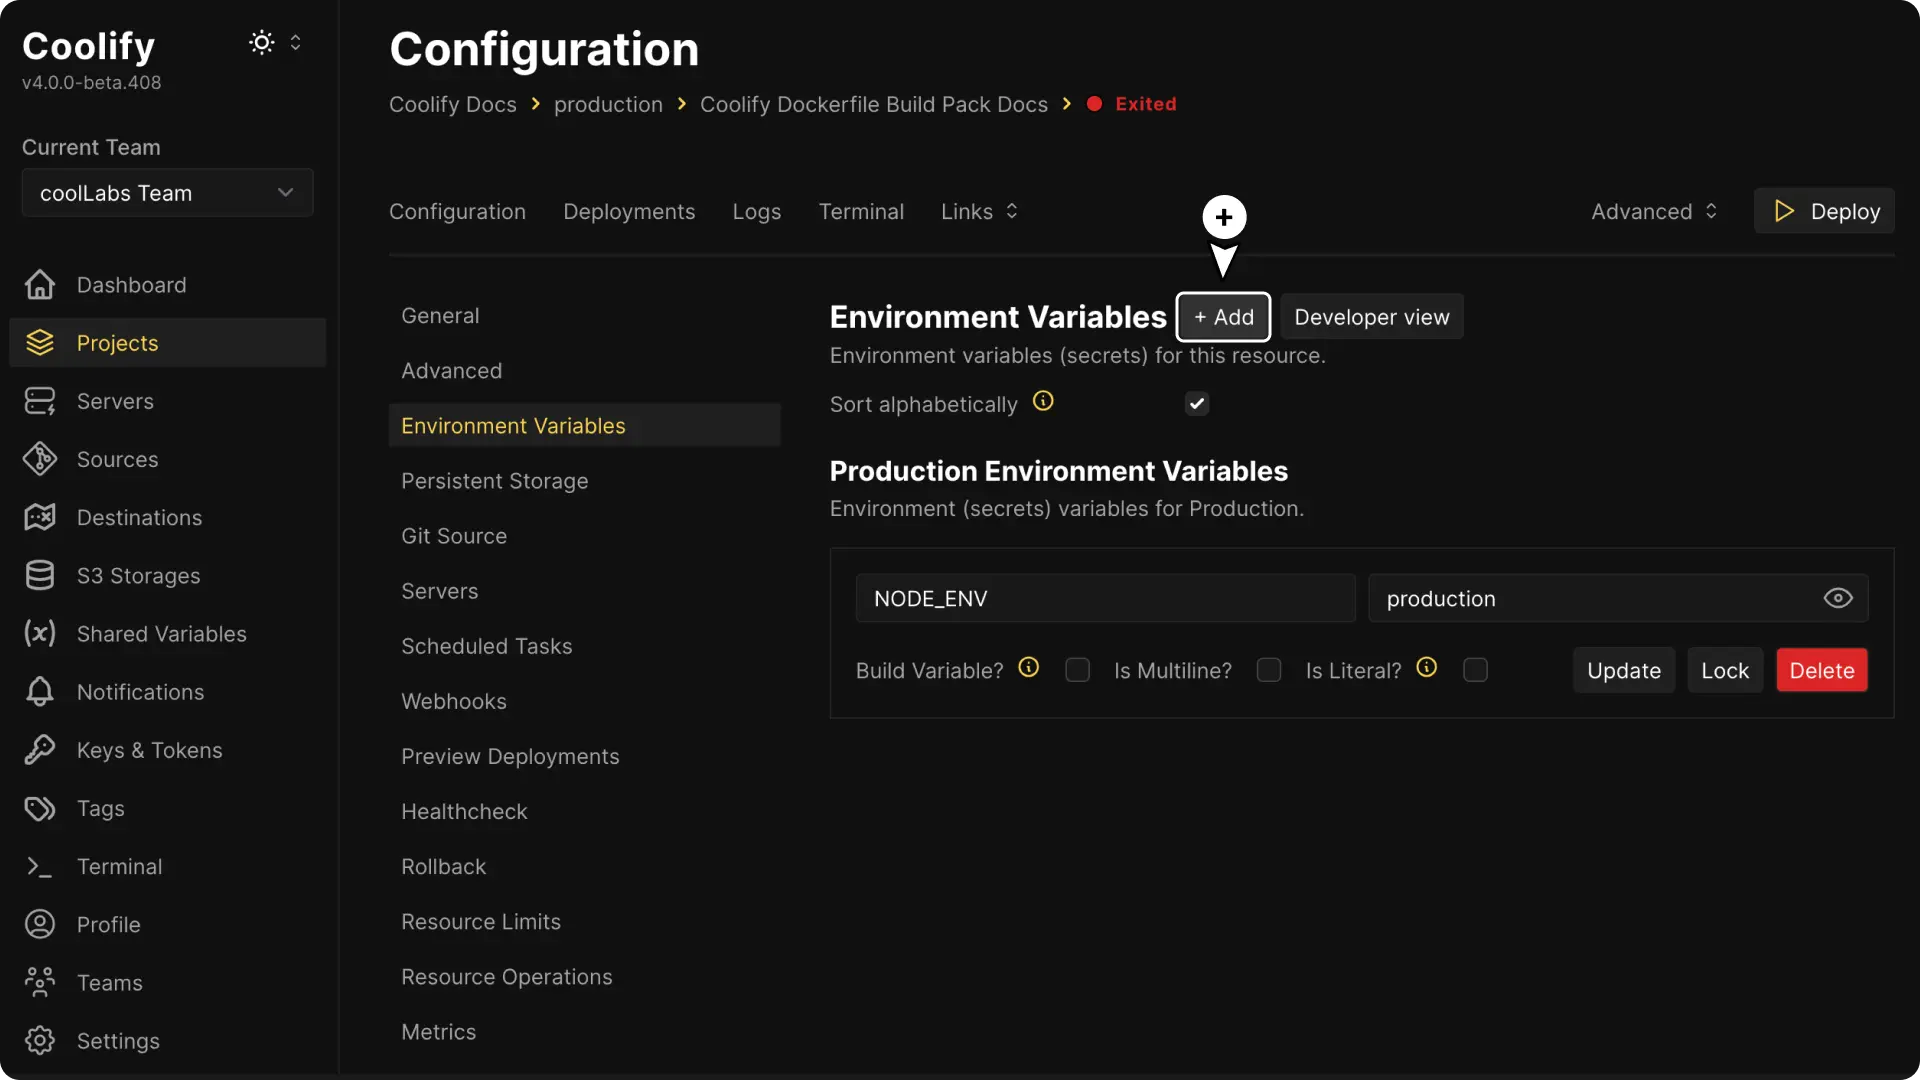Open the Links menu chevron
The width and height of the screenshot is (1920, 1080).
1012,211
